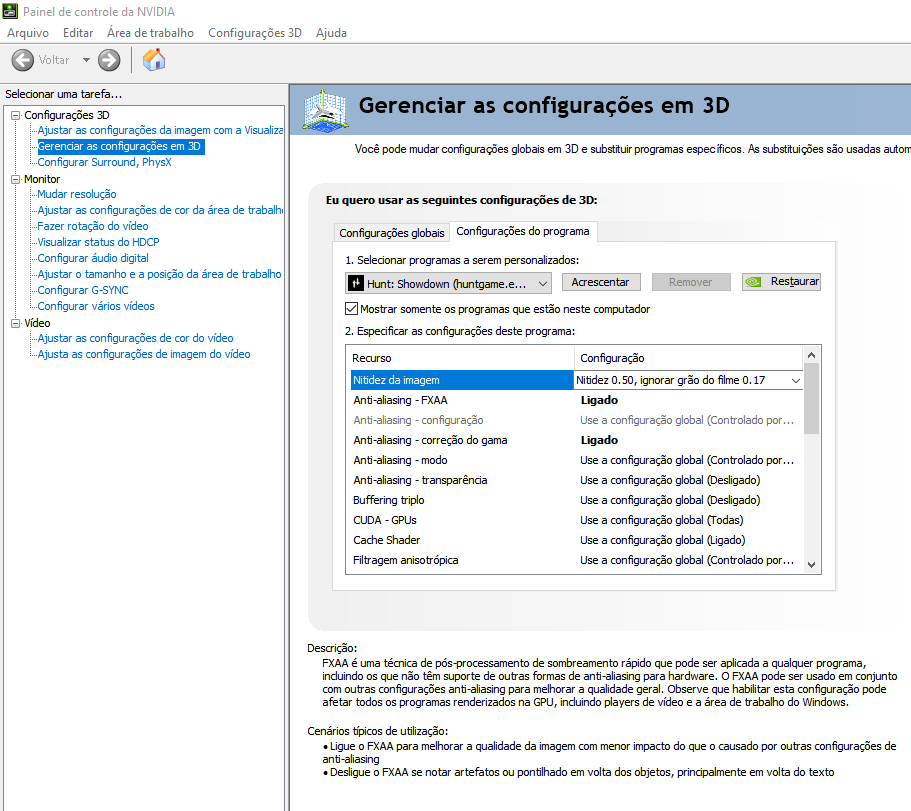Click the NVIDIA icon in title bar
This screenshot has width=911, height=811.
click(x=10, y=11)
